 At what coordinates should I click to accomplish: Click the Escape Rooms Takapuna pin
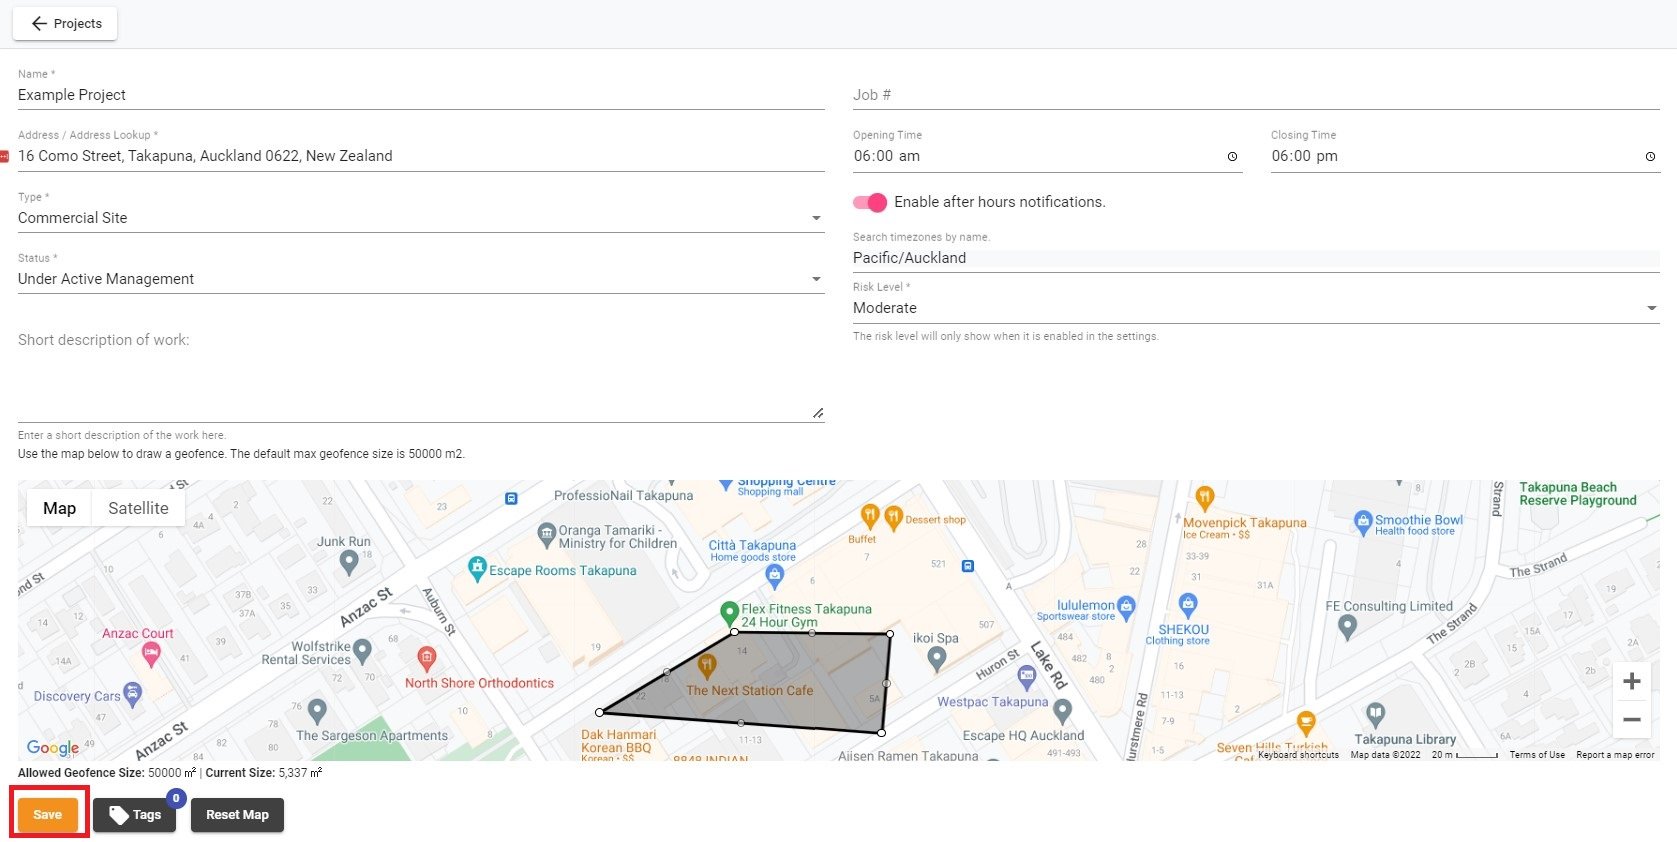478,569
